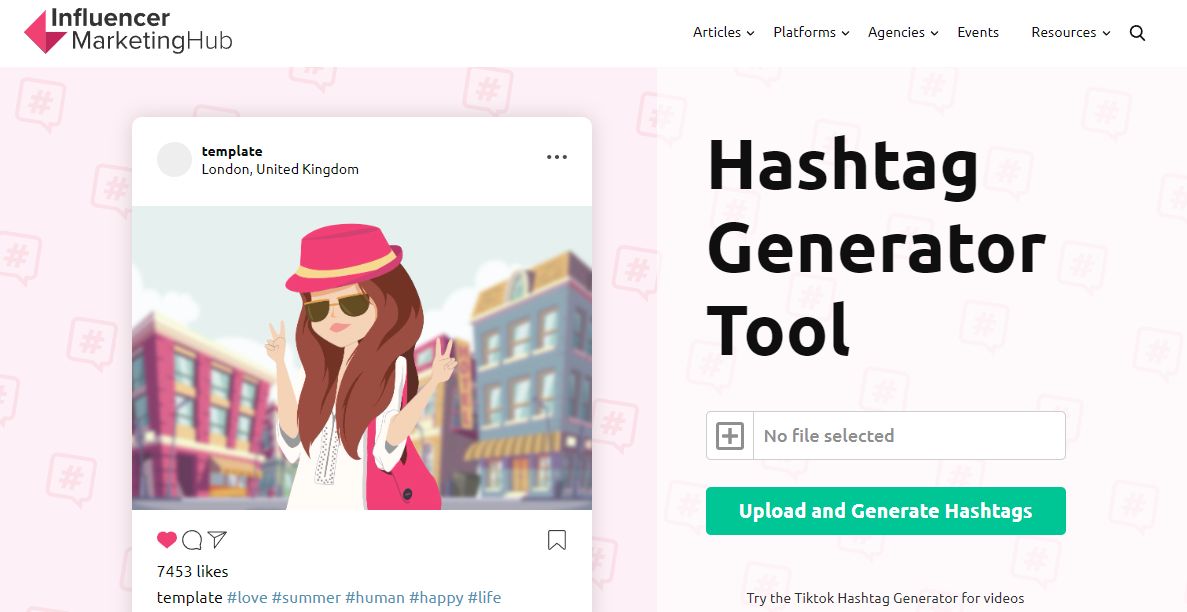Expand the Platforms dropdown chevron

(845, 33)
